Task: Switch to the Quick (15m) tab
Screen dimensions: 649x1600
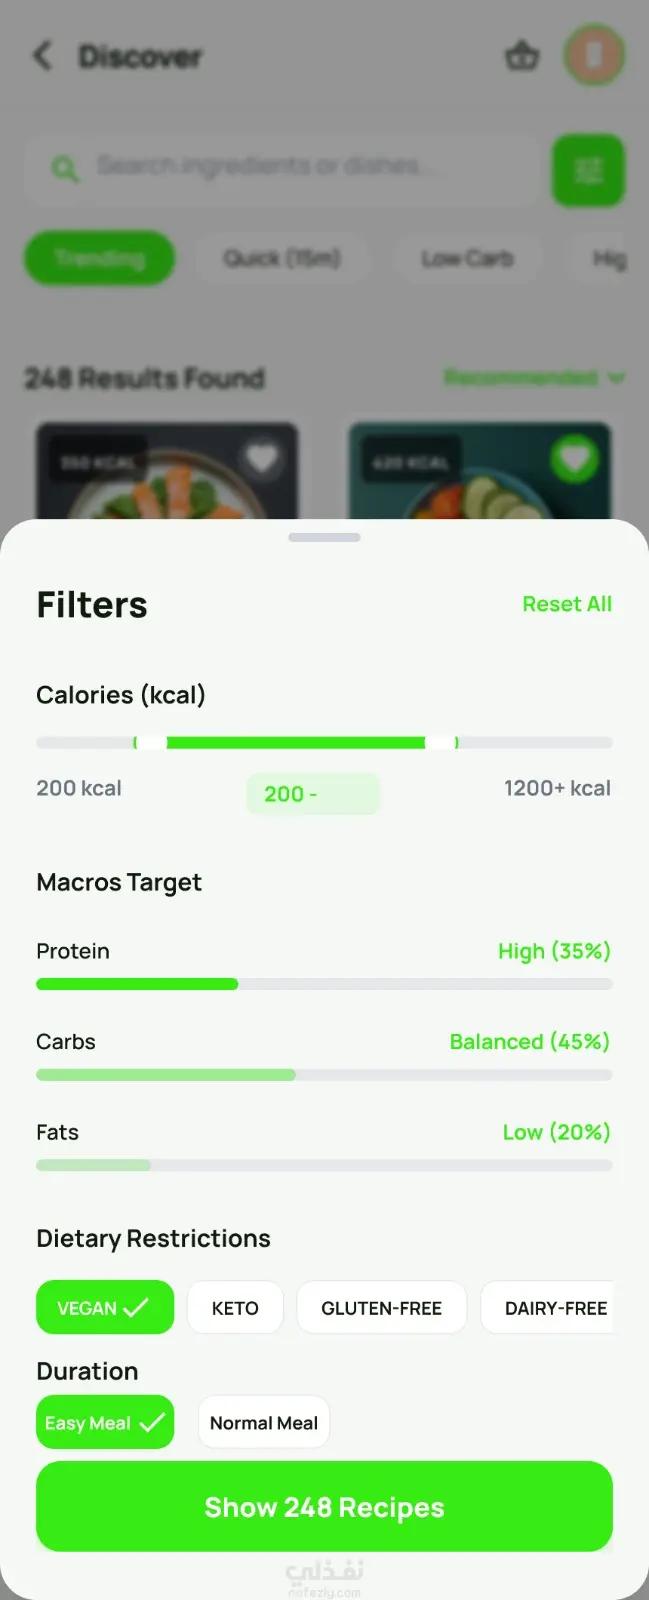Action: point(282,258)
